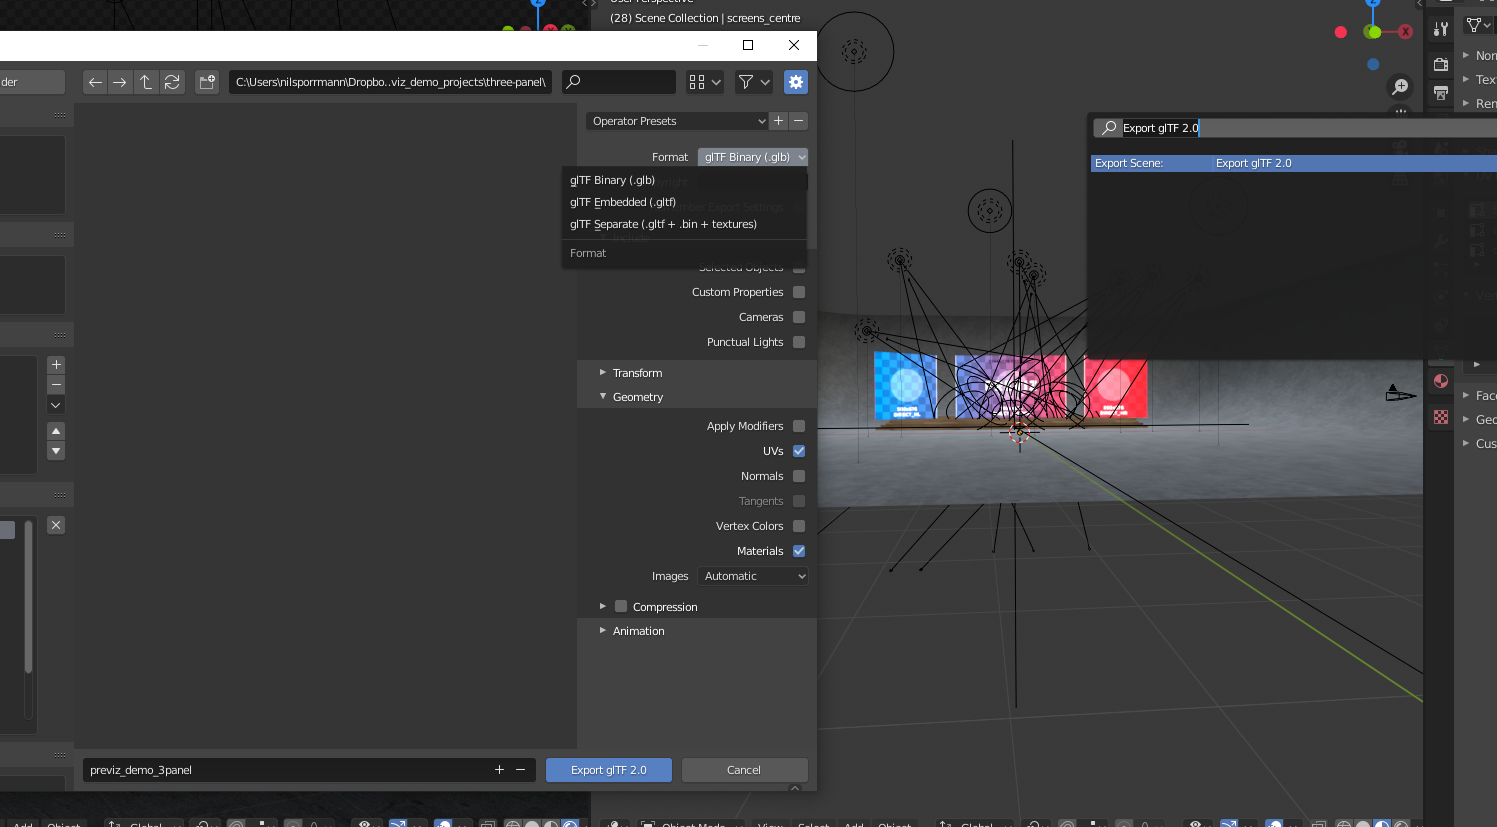Navigate up to the parent directory
Viewport: 1497px width, 827px height.
(146, 82)
